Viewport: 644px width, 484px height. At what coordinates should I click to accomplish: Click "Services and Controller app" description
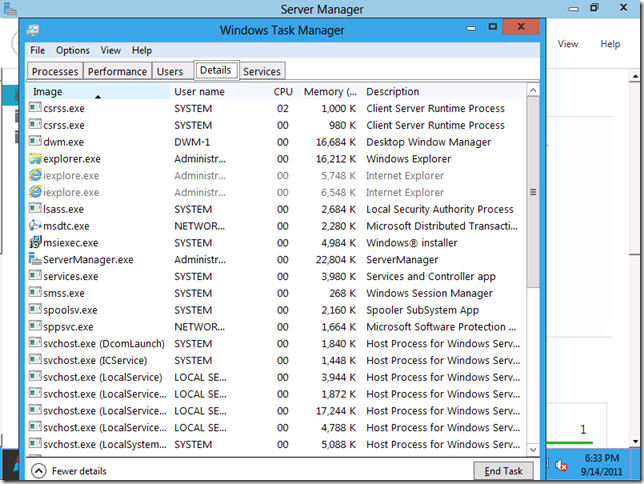[431, 276]
